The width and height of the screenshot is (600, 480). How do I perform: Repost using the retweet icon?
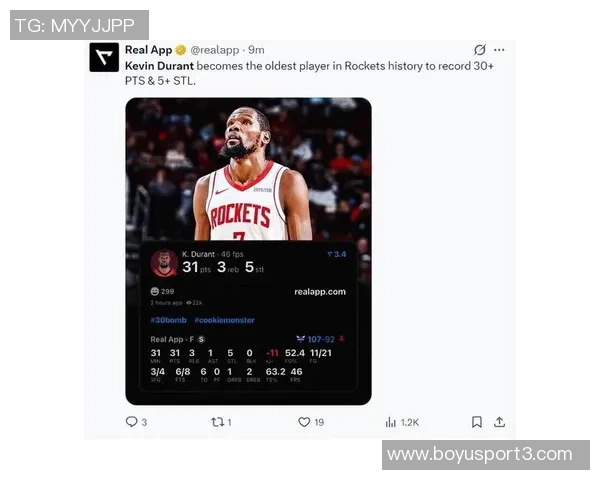point(217,422)
